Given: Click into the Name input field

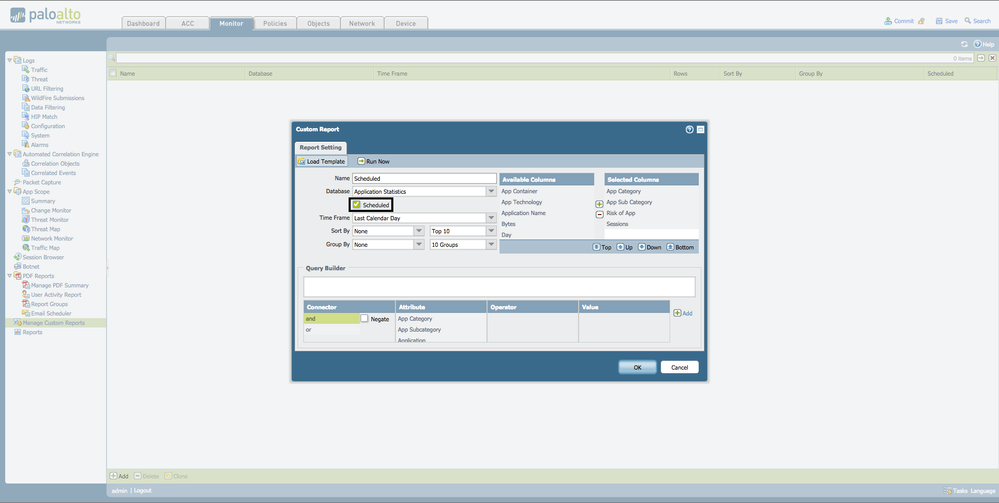Looking at the screenshot, I should pos(424,179).
